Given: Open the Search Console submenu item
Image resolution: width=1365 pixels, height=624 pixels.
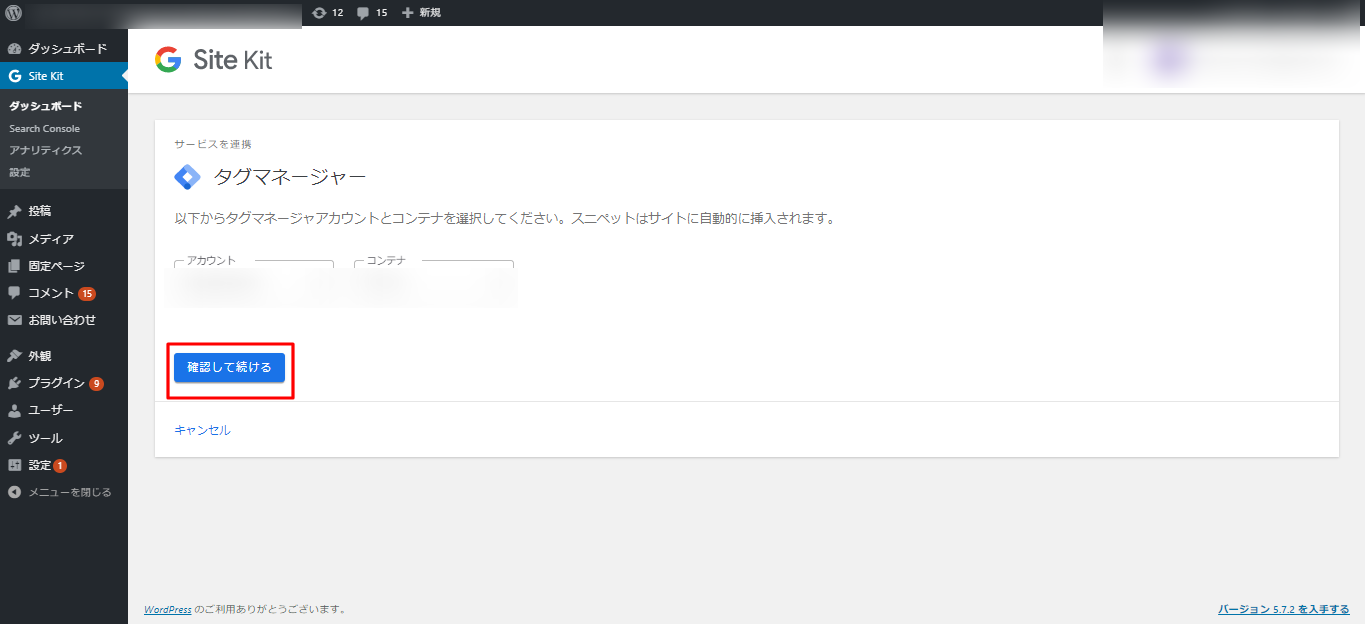Looking at the screenshot, I should click(x=45, y=128).
